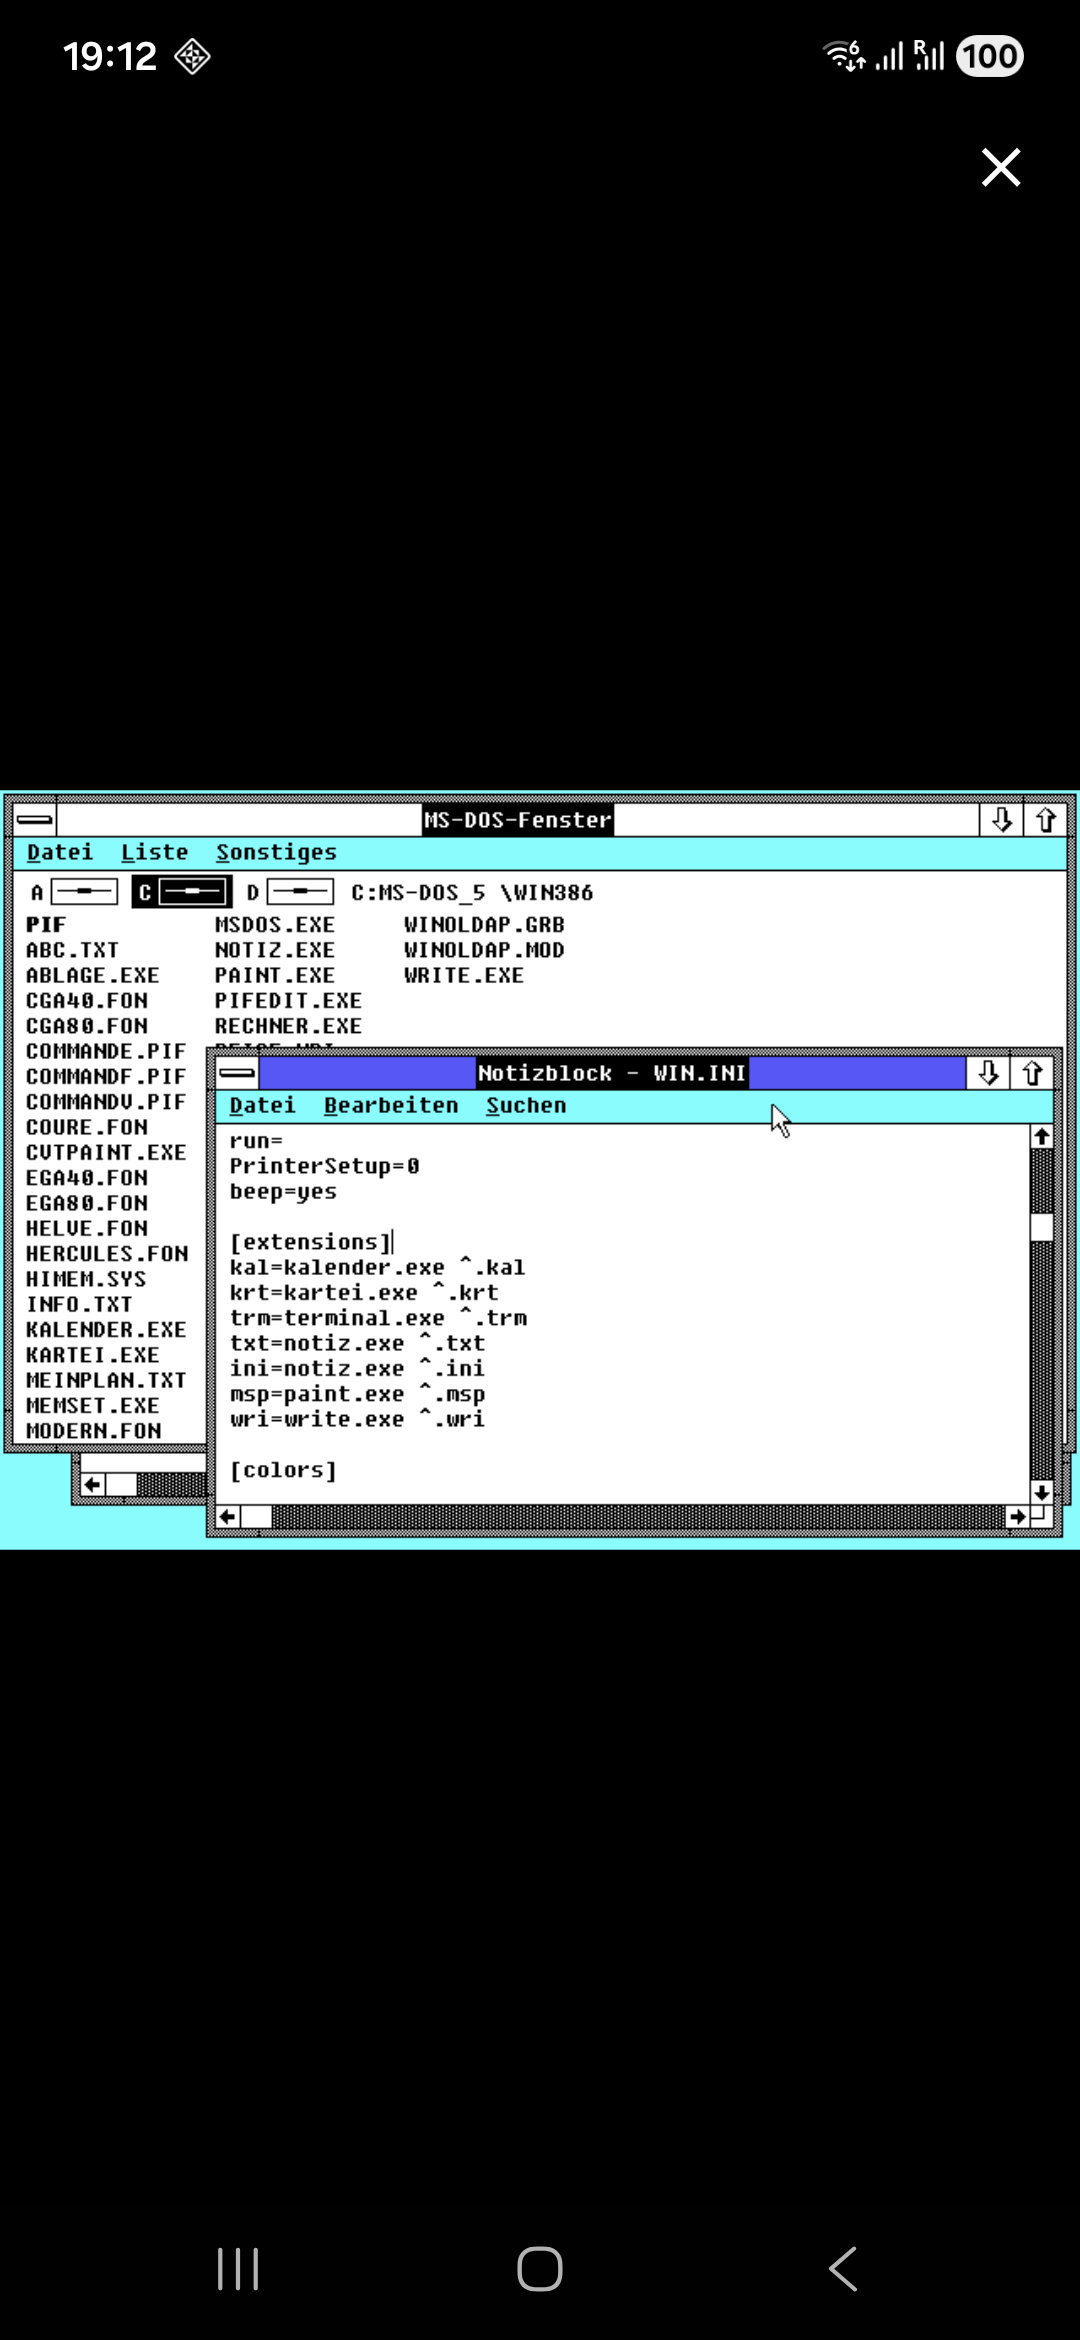The image size is (1080, 2340).
Task: Select file HERCULES.FON
Action: click(x=107, y=1254)
